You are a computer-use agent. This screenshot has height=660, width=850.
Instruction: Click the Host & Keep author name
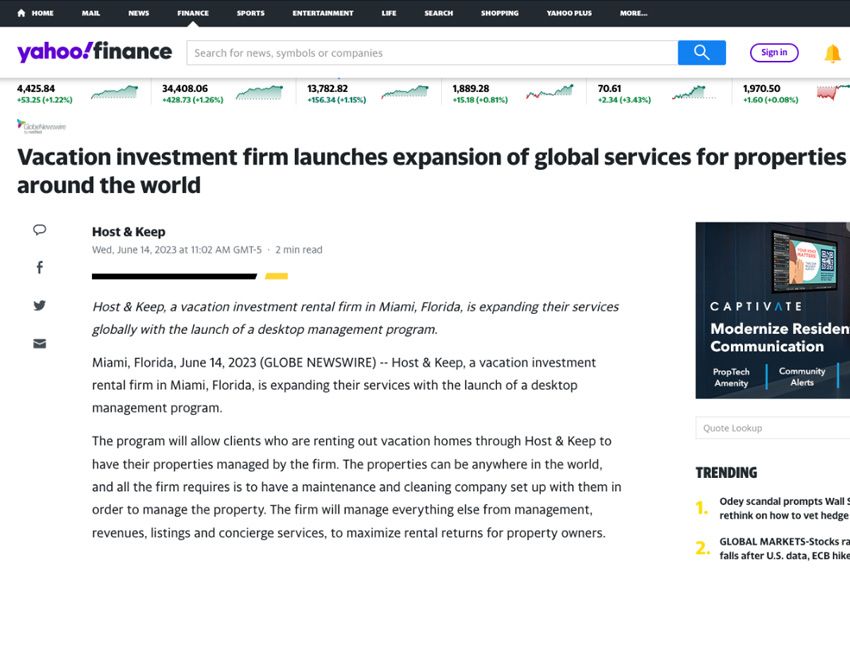[128, 232]
